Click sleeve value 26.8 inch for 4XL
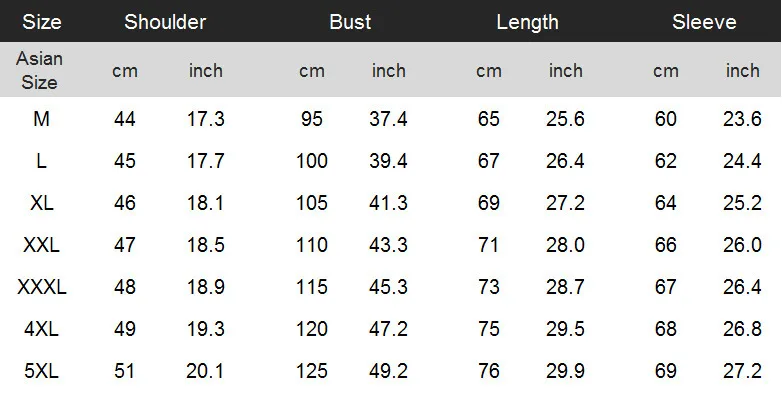This screenshot has height=394, width=782. (742, 329)
